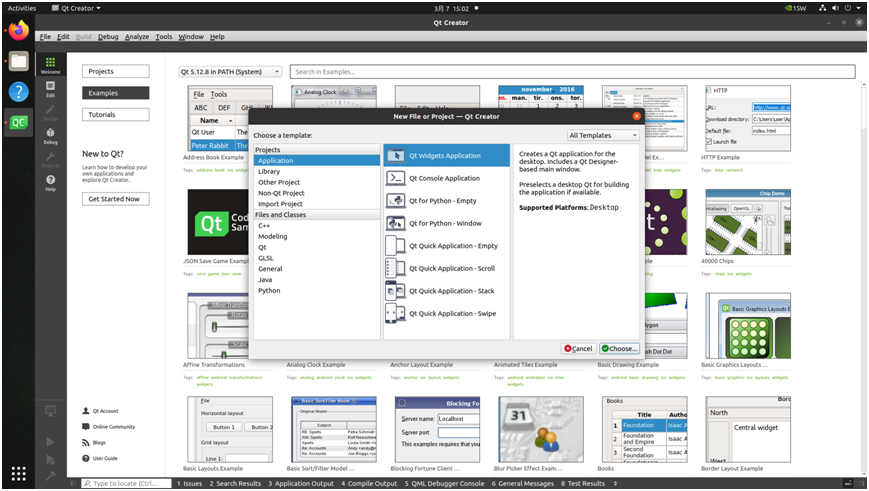Open the Welcome mode grid icon
Image resolution: width=869 pixels, height=491 pixels.
point(50,65)
